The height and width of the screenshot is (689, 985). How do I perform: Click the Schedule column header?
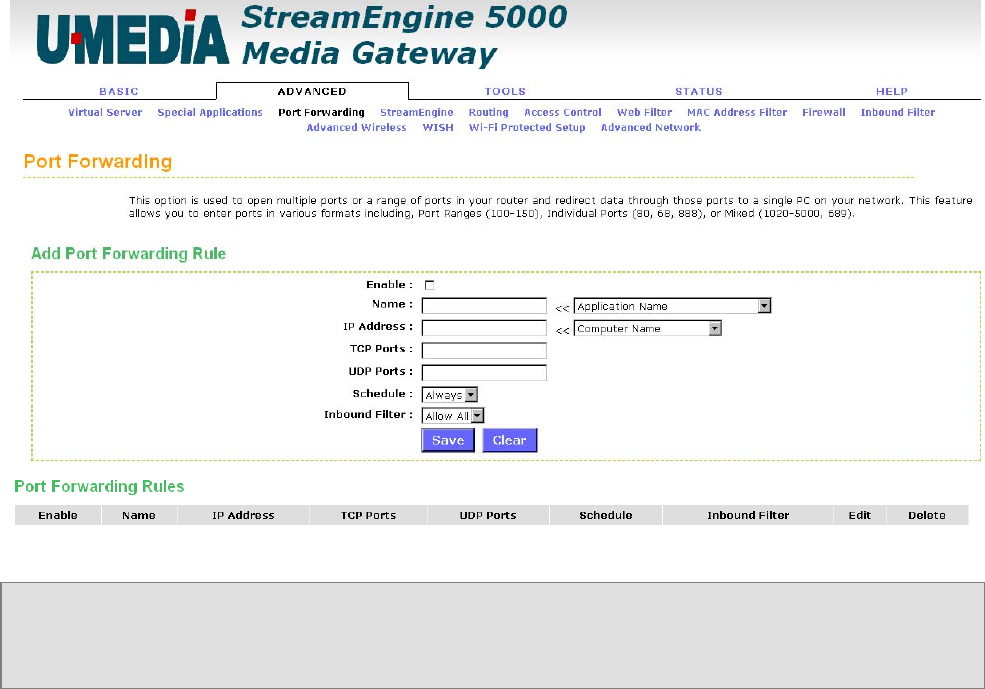(x=606, y=515)
